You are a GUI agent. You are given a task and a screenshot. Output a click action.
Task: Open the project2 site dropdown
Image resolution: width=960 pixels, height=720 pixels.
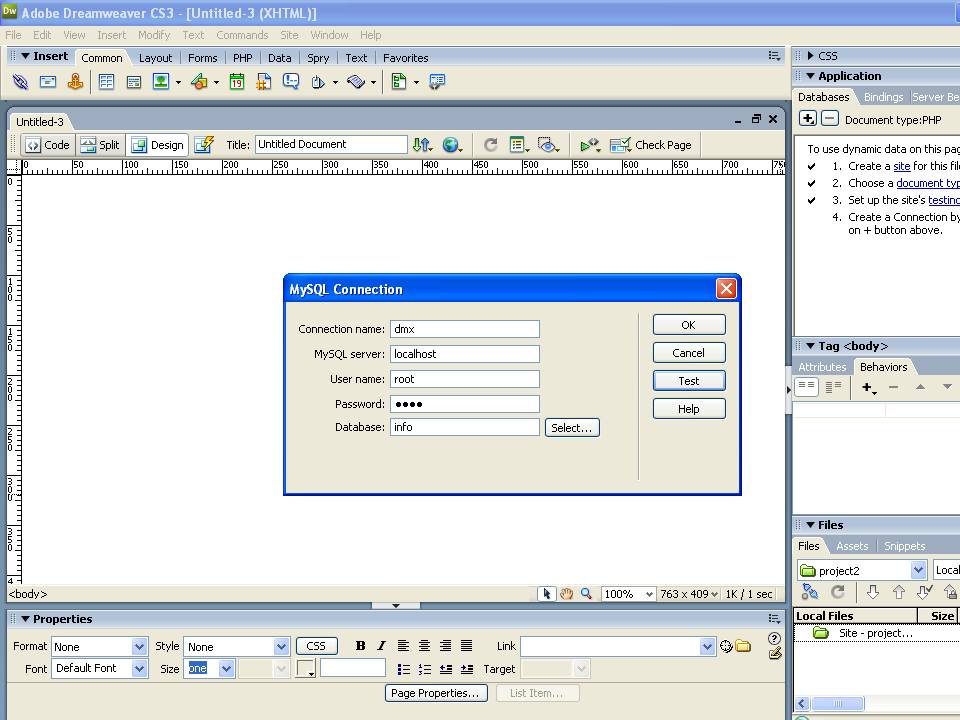[918, 571]
